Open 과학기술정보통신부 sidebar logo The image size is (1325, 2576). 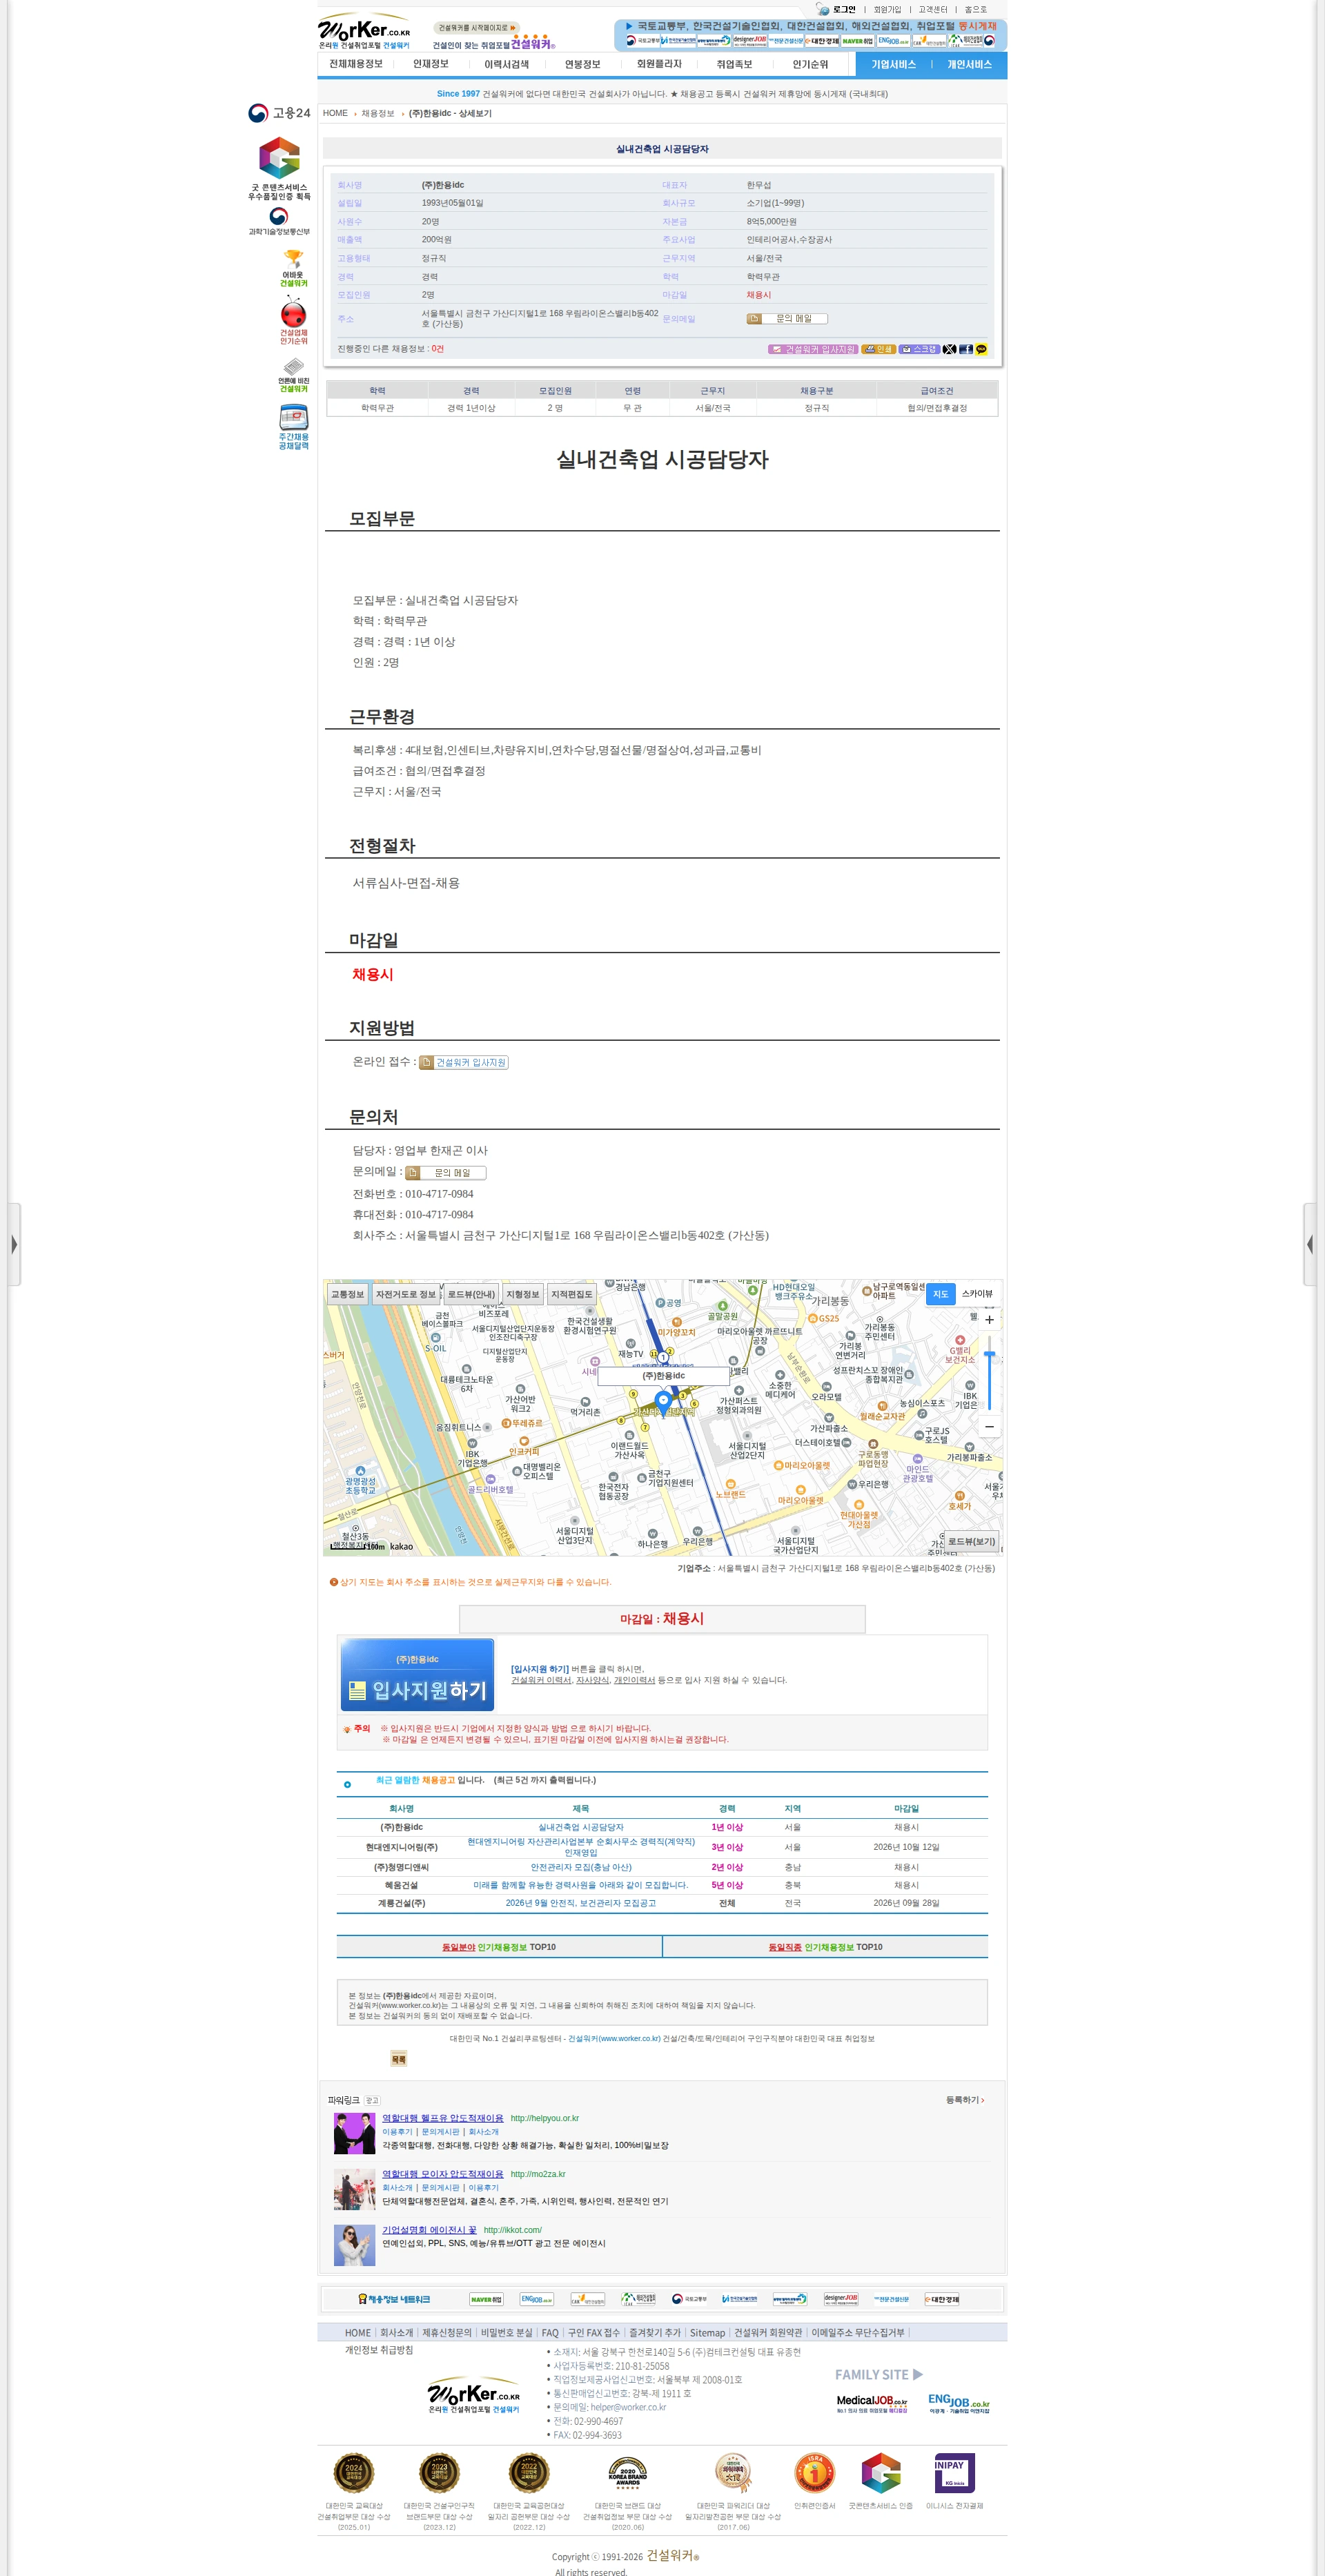pyautogui.click(x=279, y=221)
